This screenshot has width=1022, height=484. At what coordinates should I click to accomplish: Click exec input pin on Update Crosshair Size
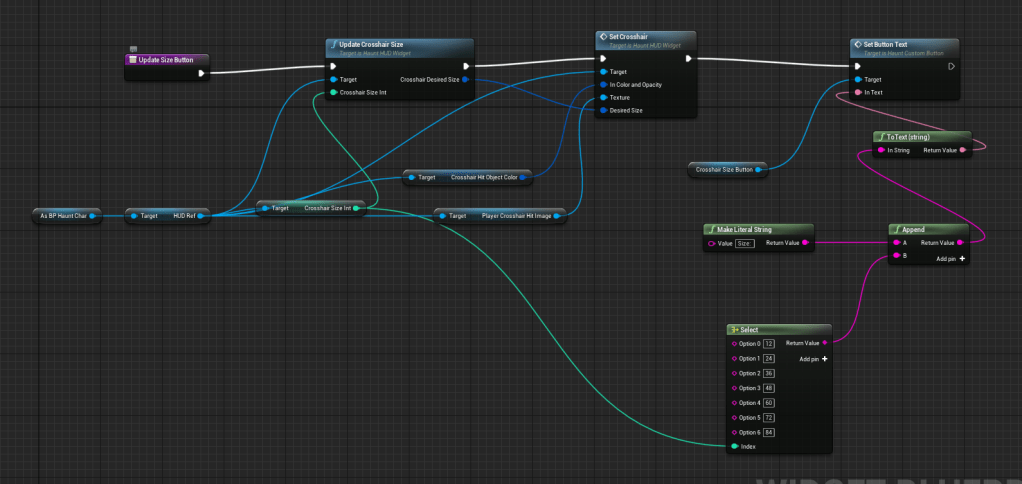(x=333, y=66)
